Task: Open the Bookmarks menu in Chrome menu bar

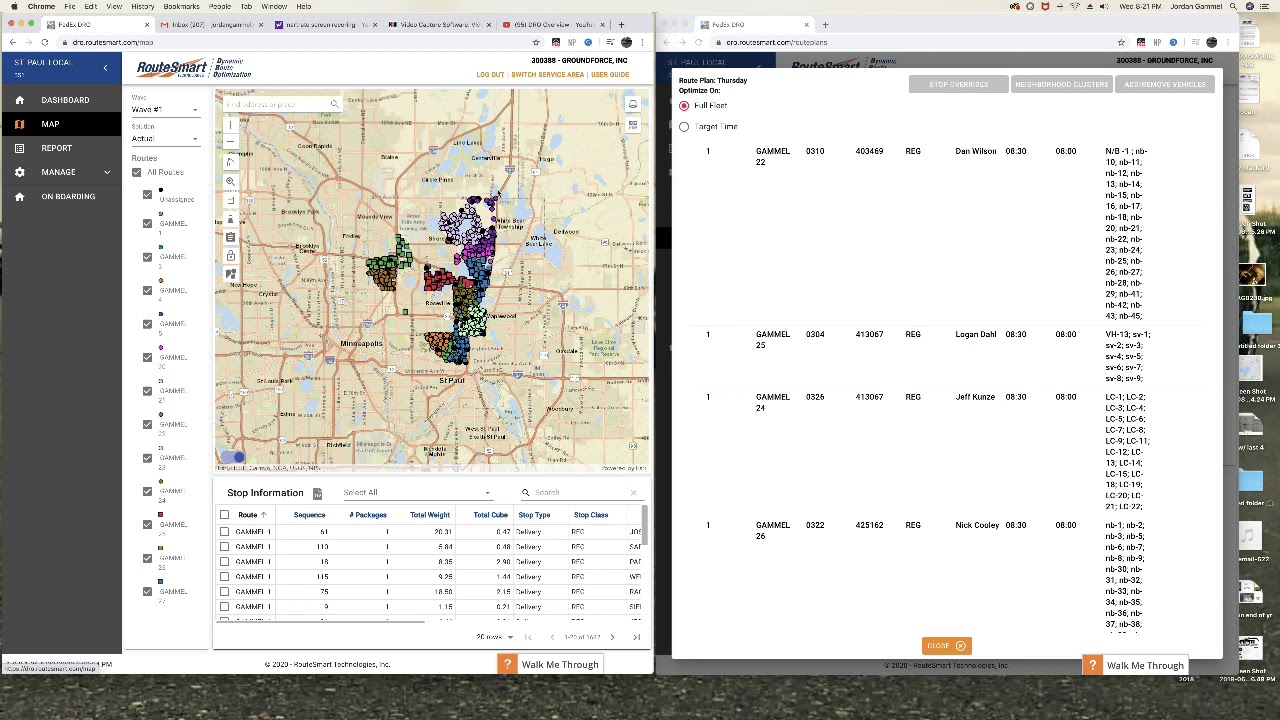Action: [x=181, y=6]
